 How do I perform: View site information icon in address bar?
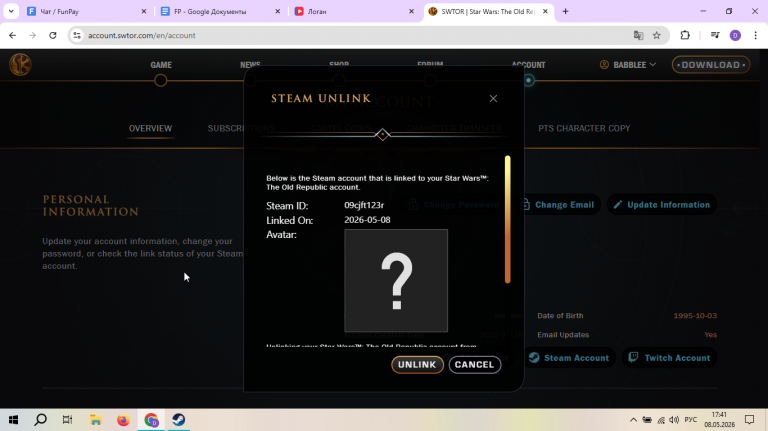pos(77,35)
